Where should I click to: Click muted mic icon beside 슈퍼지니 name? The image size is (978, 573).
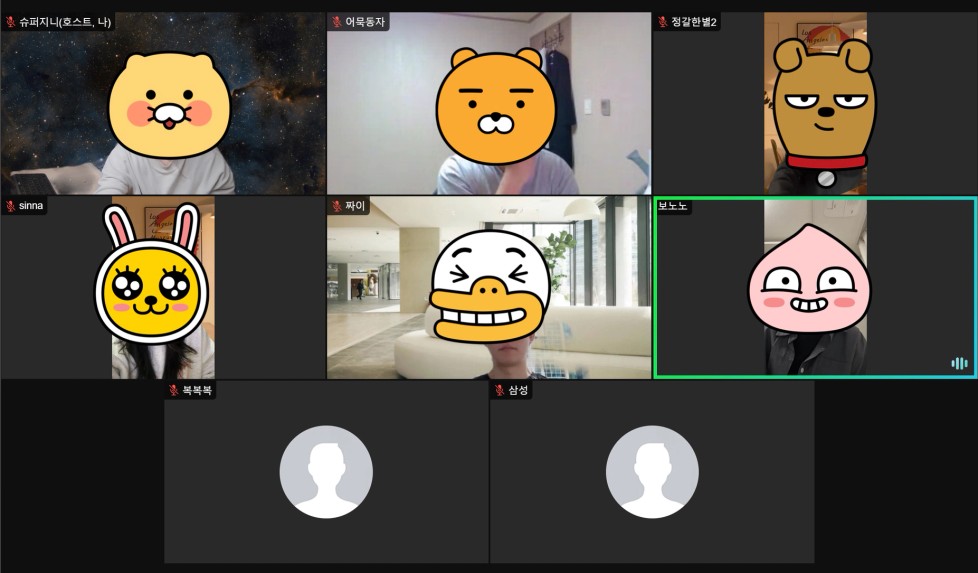(x=11, y=22)
